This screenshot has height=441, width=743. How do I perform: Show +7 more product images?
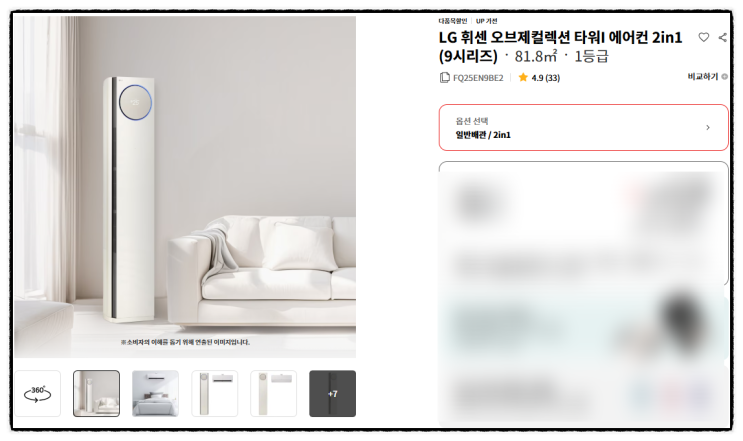pyautogui.click(x=333, y=394)
